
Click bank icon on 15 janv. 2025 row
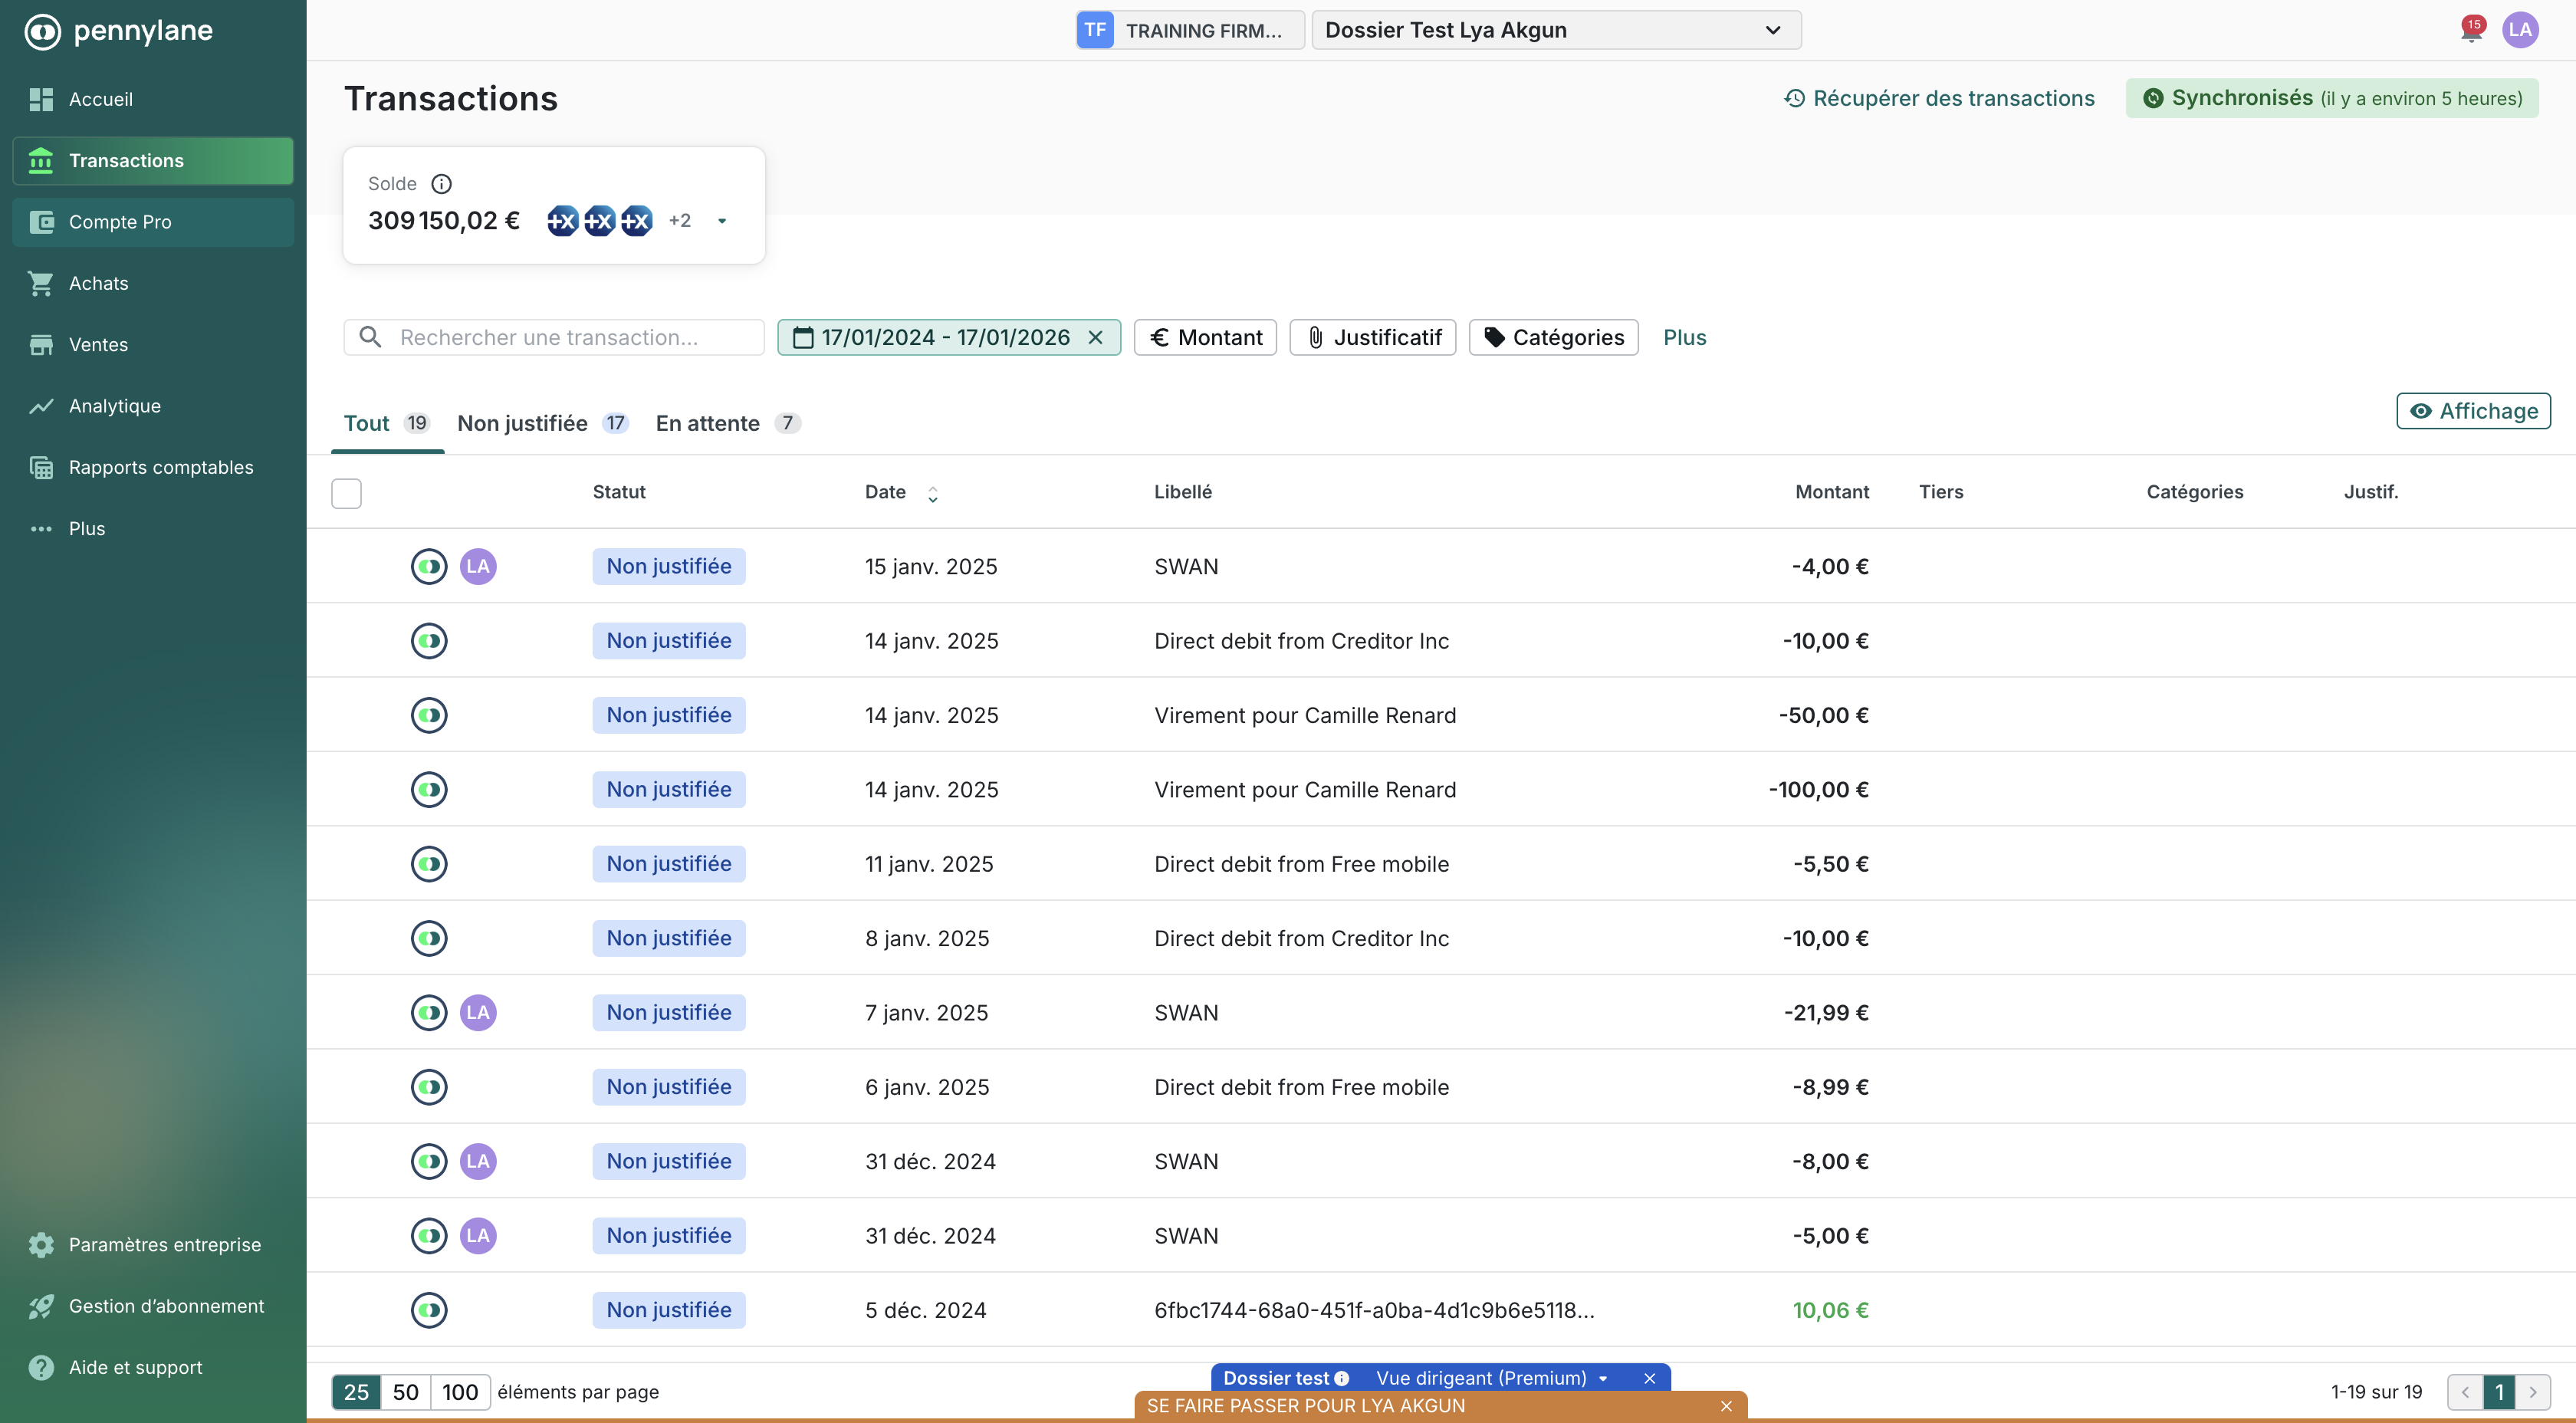click(429, 566)
